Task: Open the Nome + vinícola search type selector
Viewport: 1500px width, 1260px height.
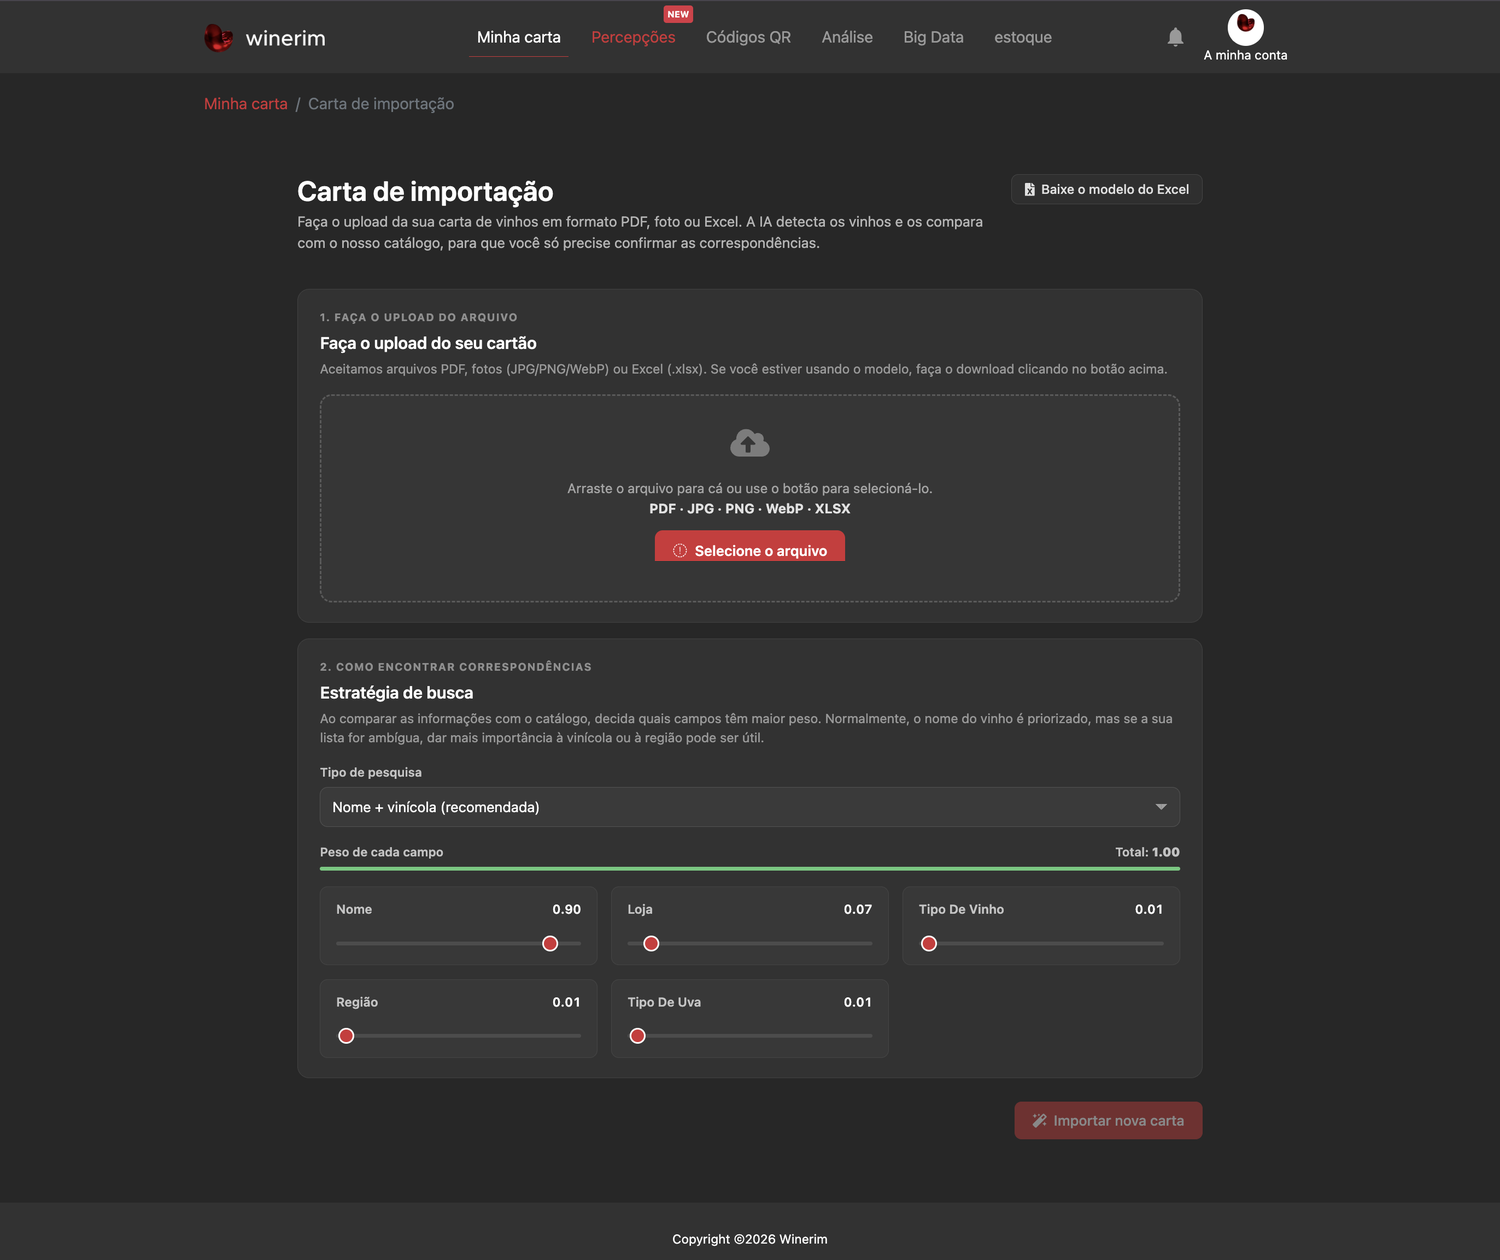Action: (x=750, y=807)
